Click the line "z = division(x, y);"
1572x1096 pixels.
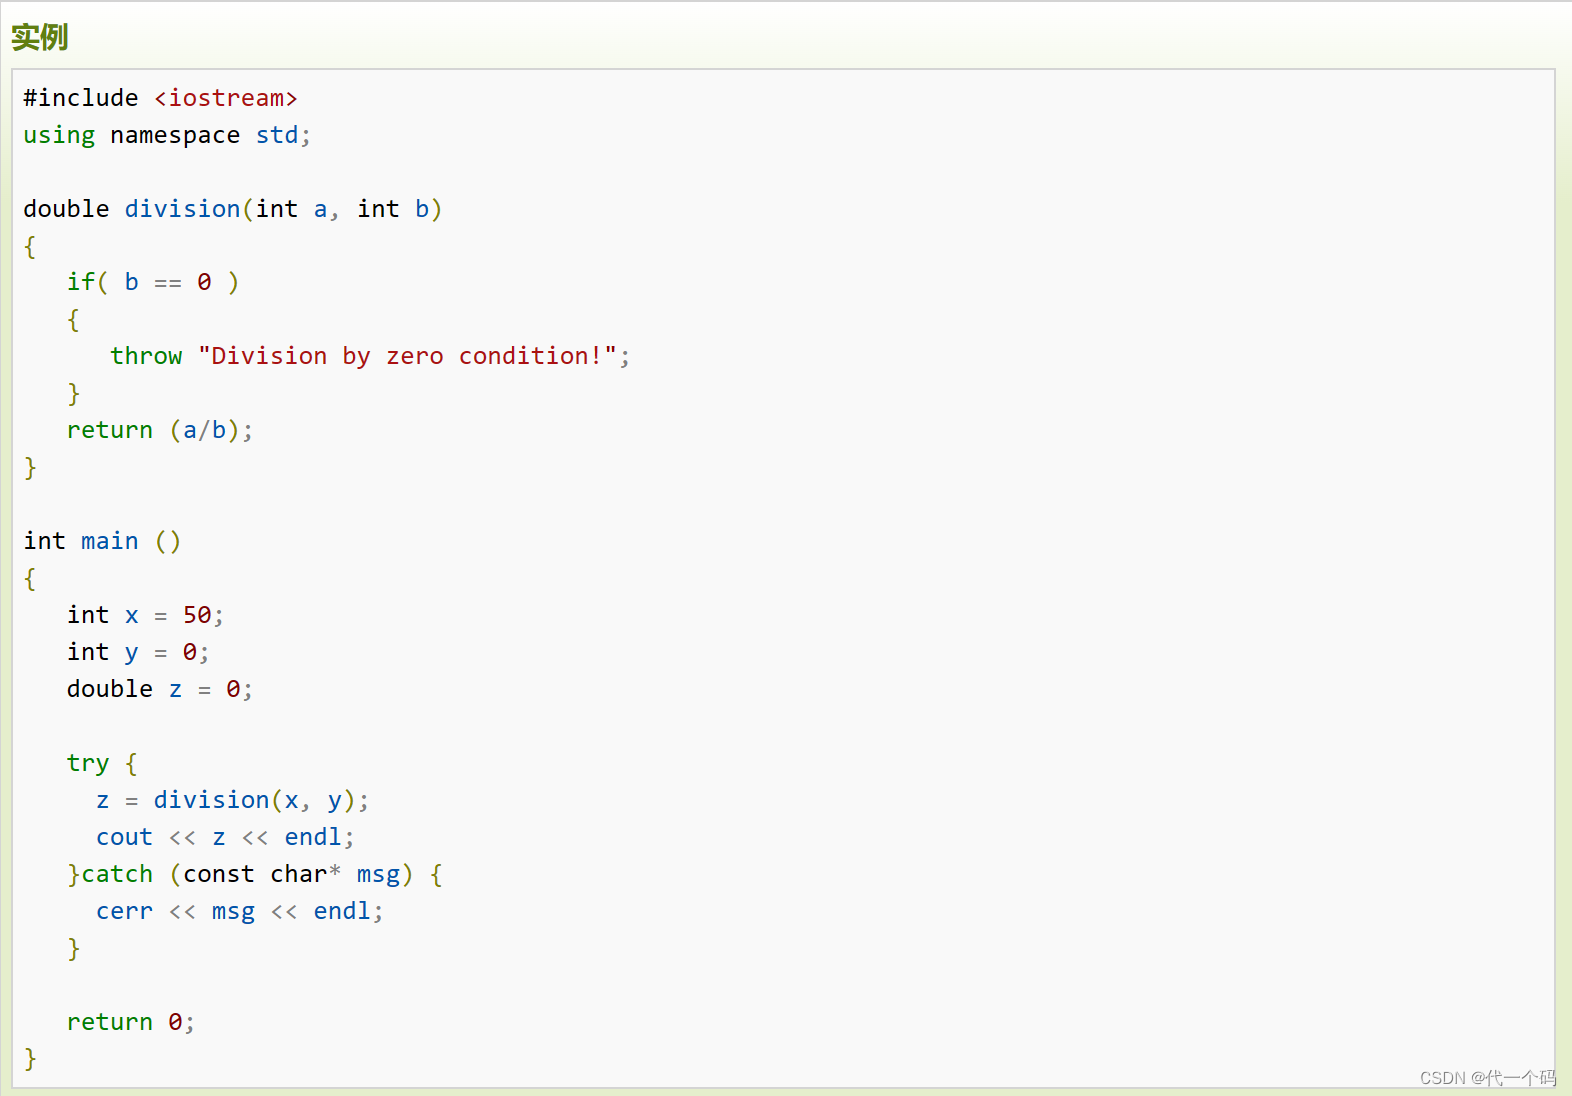tap(233, 800)
